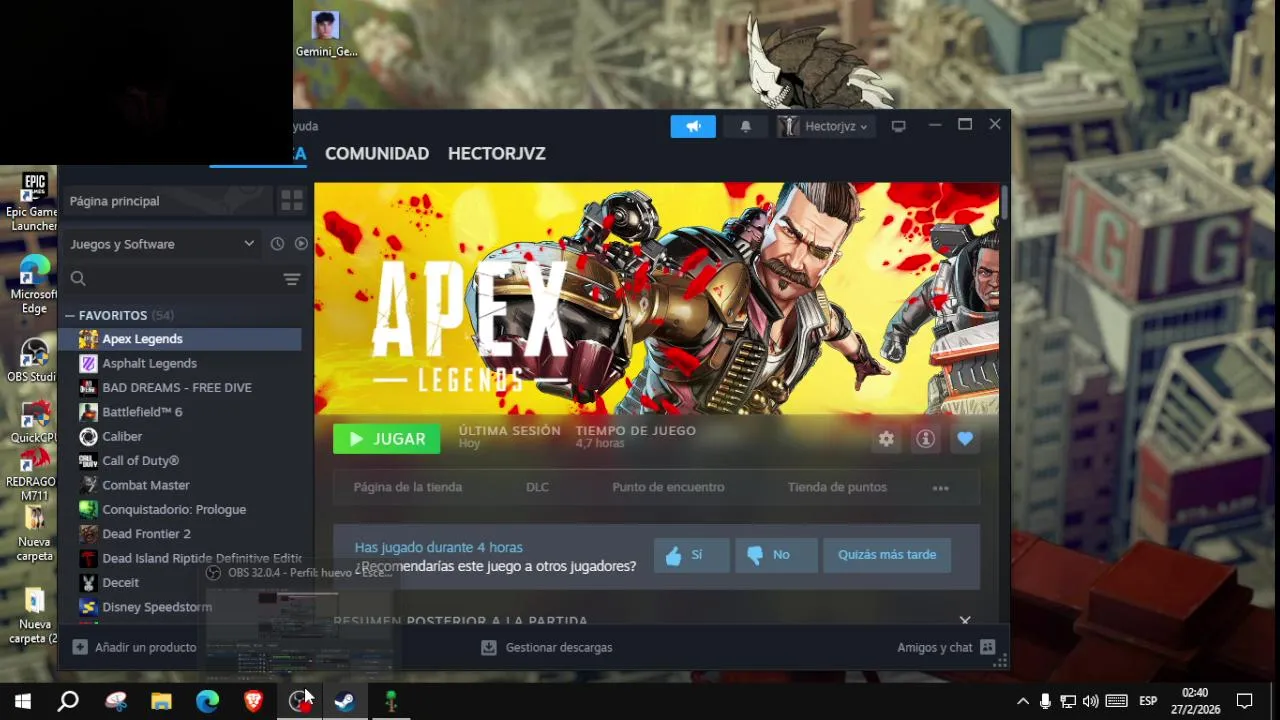Image resolution: width=1280 pixels, height=720 pixels.
Task: Click the Deceit game icon in list
Action: coord(88,582)
